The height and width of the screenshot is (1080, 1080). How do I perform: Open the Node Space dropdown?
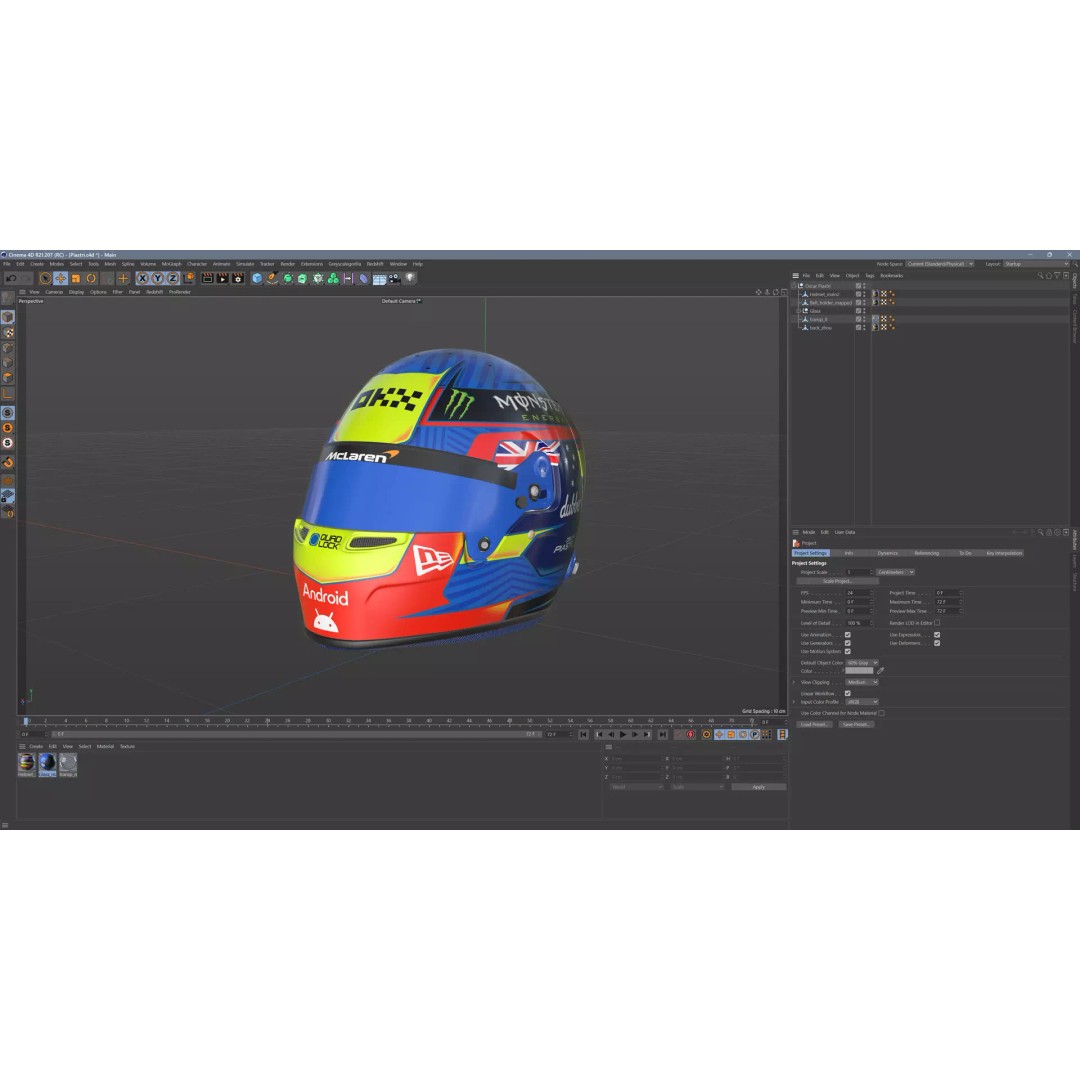point(939,264)
